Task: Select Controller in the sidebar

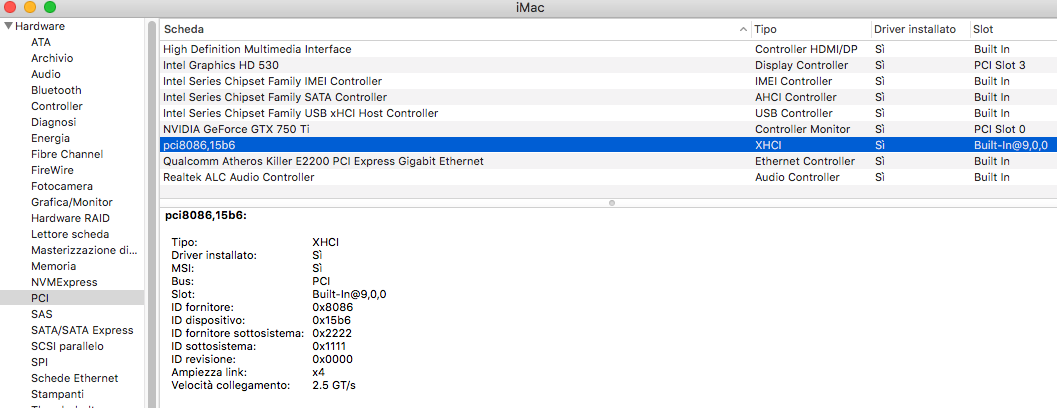Action: (x=57, y=107)
